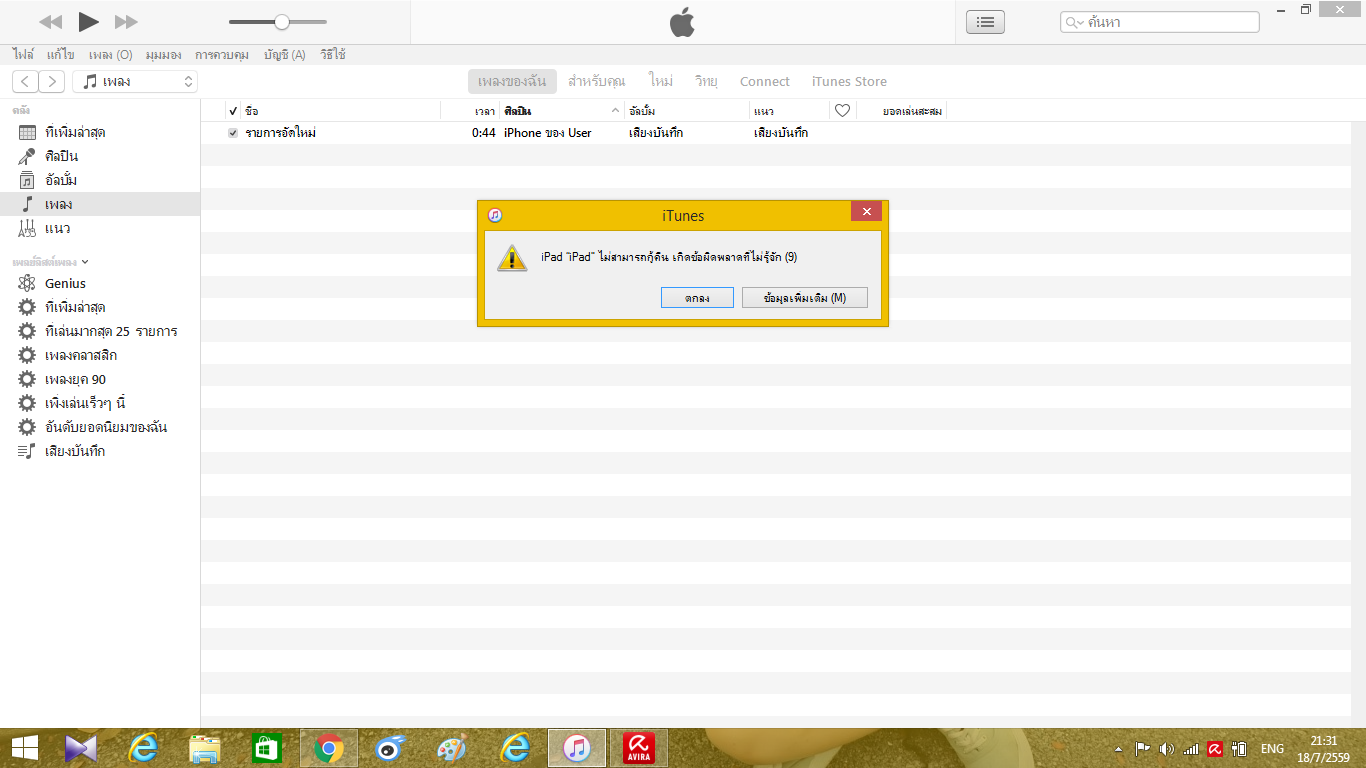Switch to the iTunes Store tab
Screen dimensions: 1366x768
pyautogui.click(x=849, y=82)
